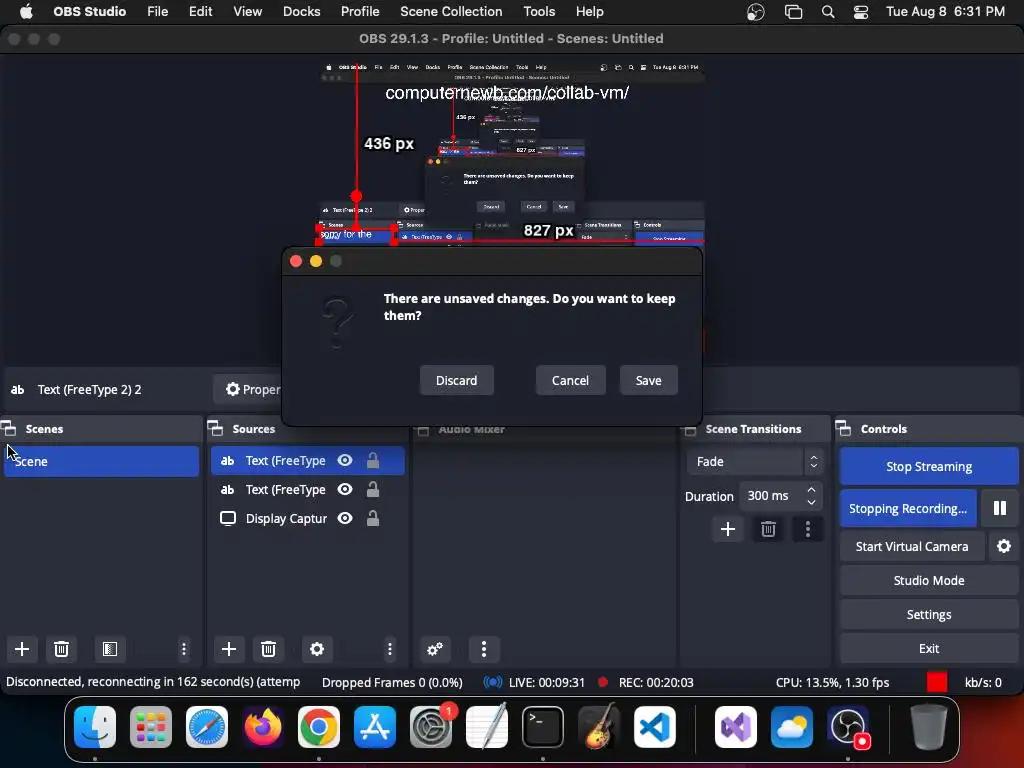Open the View menu
1024x768 pixels.
[248, 12]
